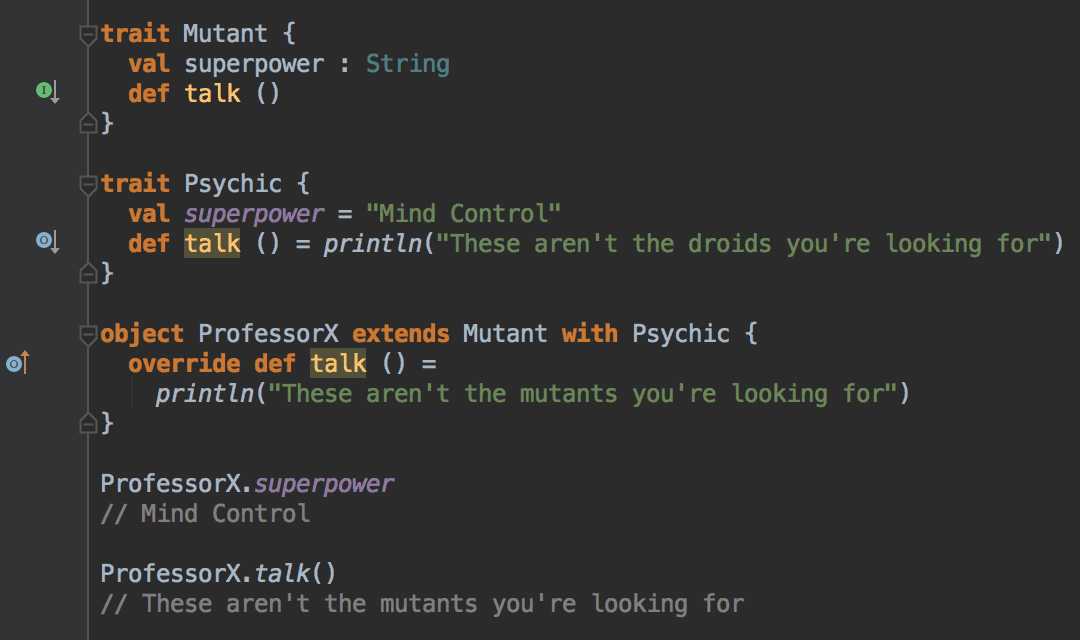Click the closing fold marker of trait Psychic

(88, 273)
